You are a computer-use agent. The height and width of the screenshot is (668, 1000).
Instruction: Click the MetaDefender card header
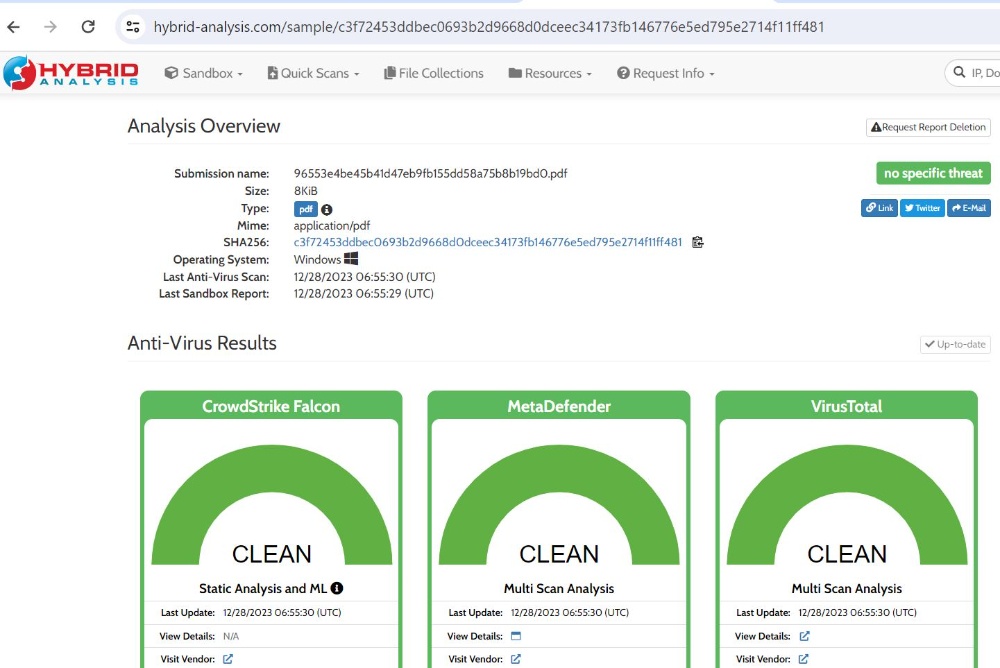(x=559, y=406)
